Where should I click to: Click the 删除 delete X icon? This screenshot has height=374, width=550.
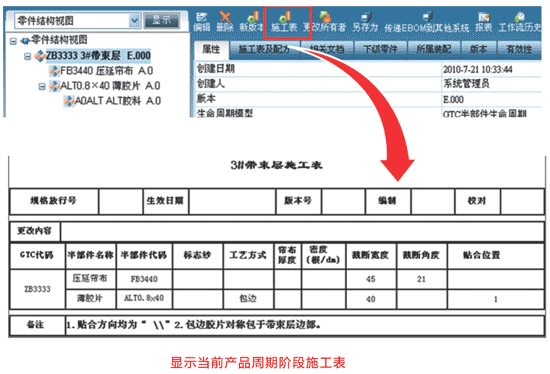point(225,22)
